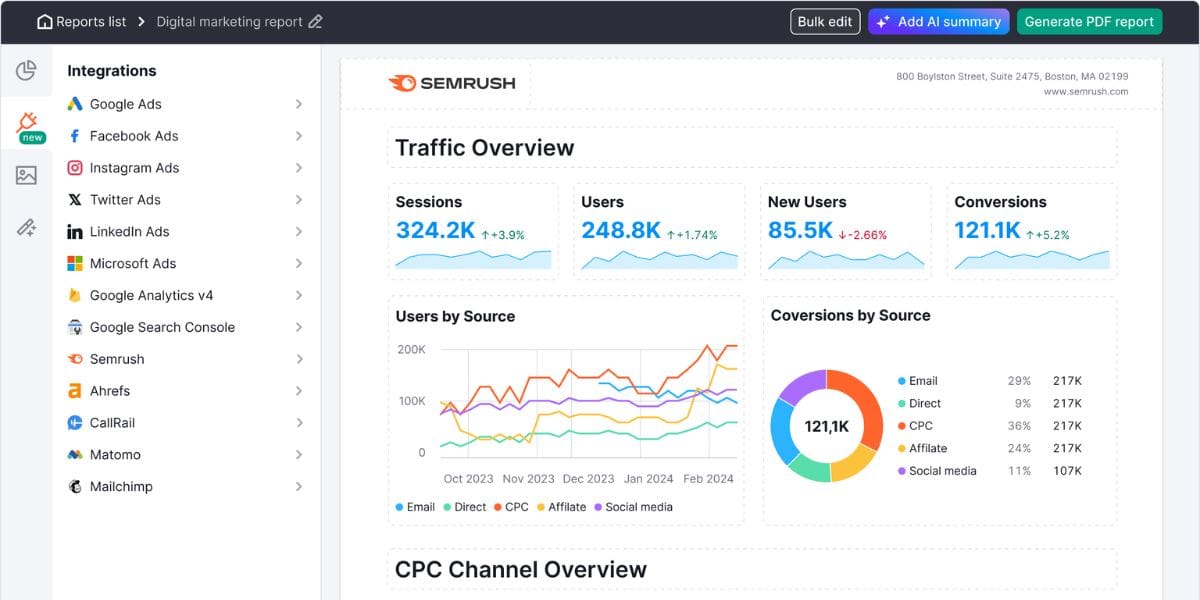Click the Ahrefs logo icon
This screenshot has height=600, width=1200.
[x=75, y=391]
